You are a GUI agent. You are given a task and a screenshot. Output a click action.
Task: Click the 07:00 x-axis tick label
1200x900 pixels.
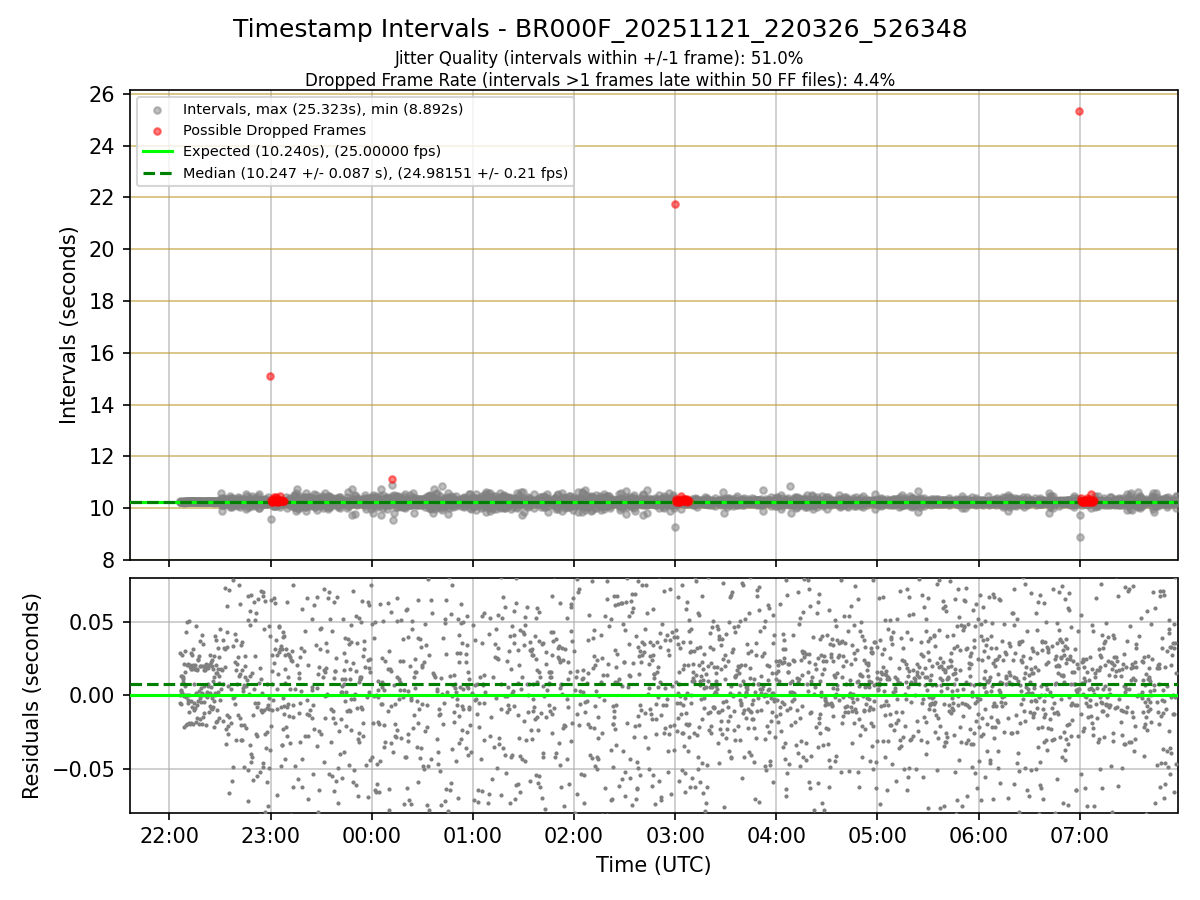1079,835
